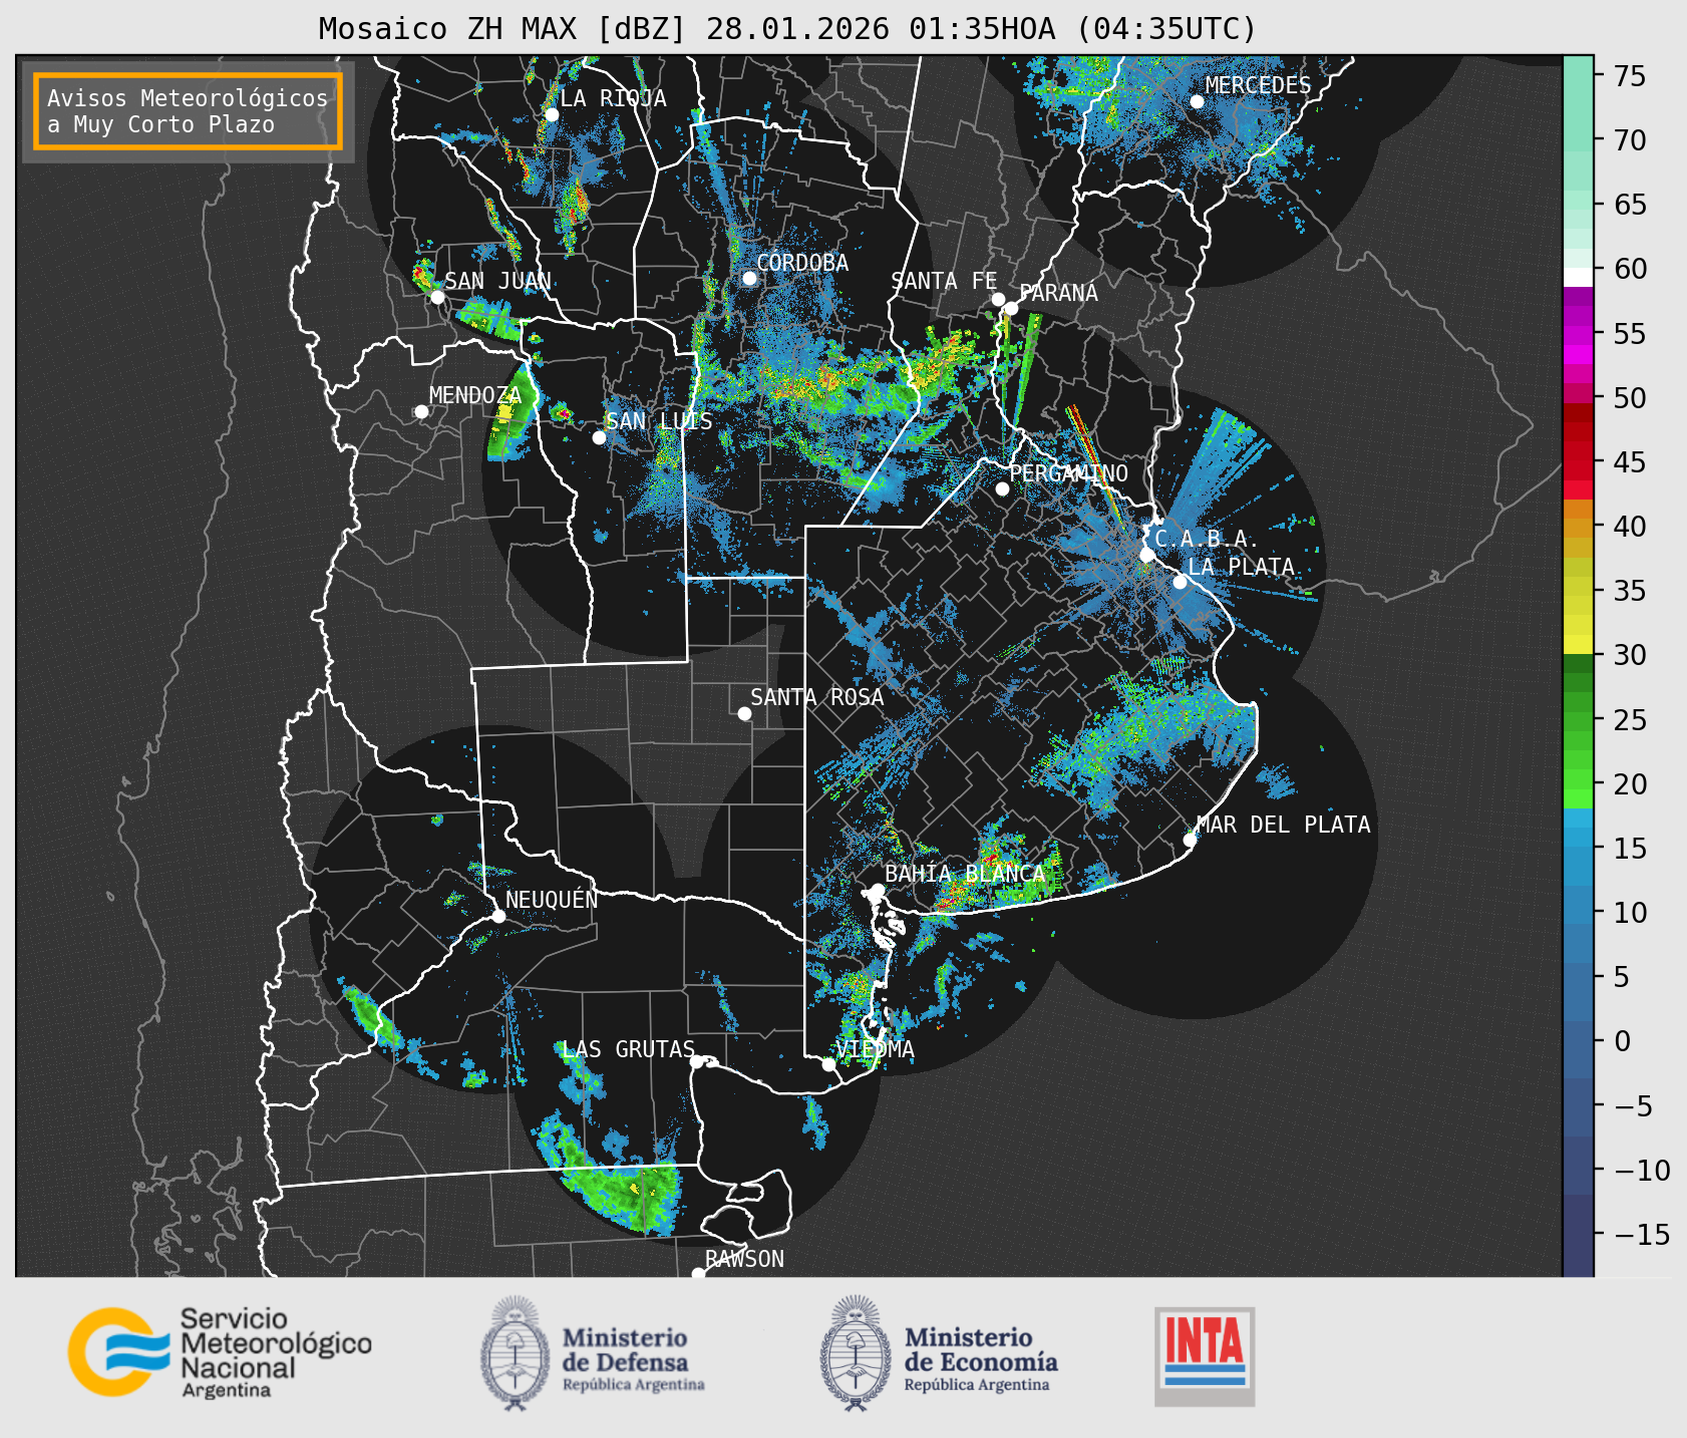Click the BAHÍA BLANCA map label

965,873
